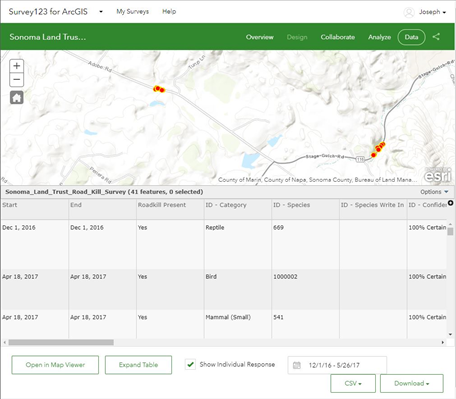Switch to the Collaborate tab
This screenshot has height=399, width=456.
pyautogui.click(x=338, y=37)
